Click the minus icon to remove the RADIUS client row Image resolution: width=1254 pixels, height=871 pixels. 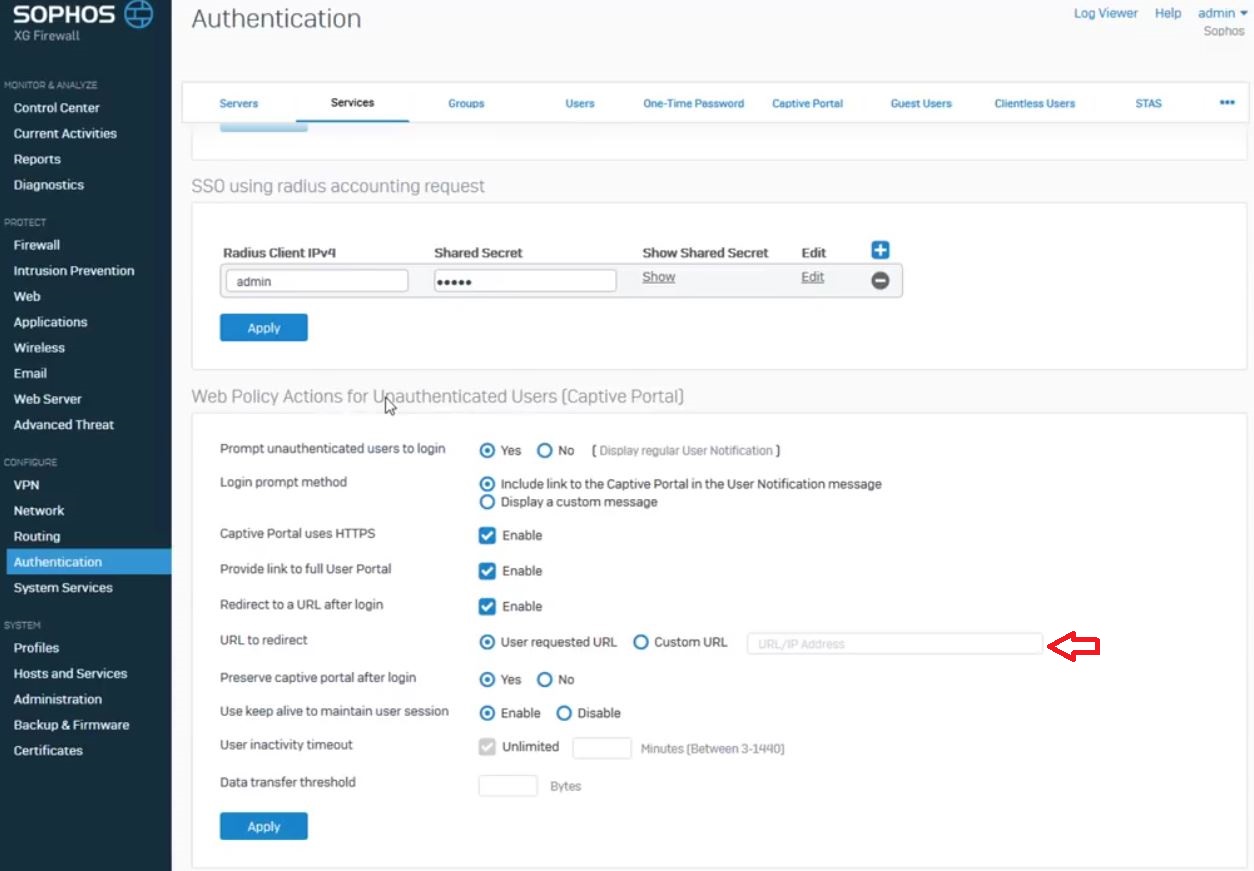coord(879,281)
